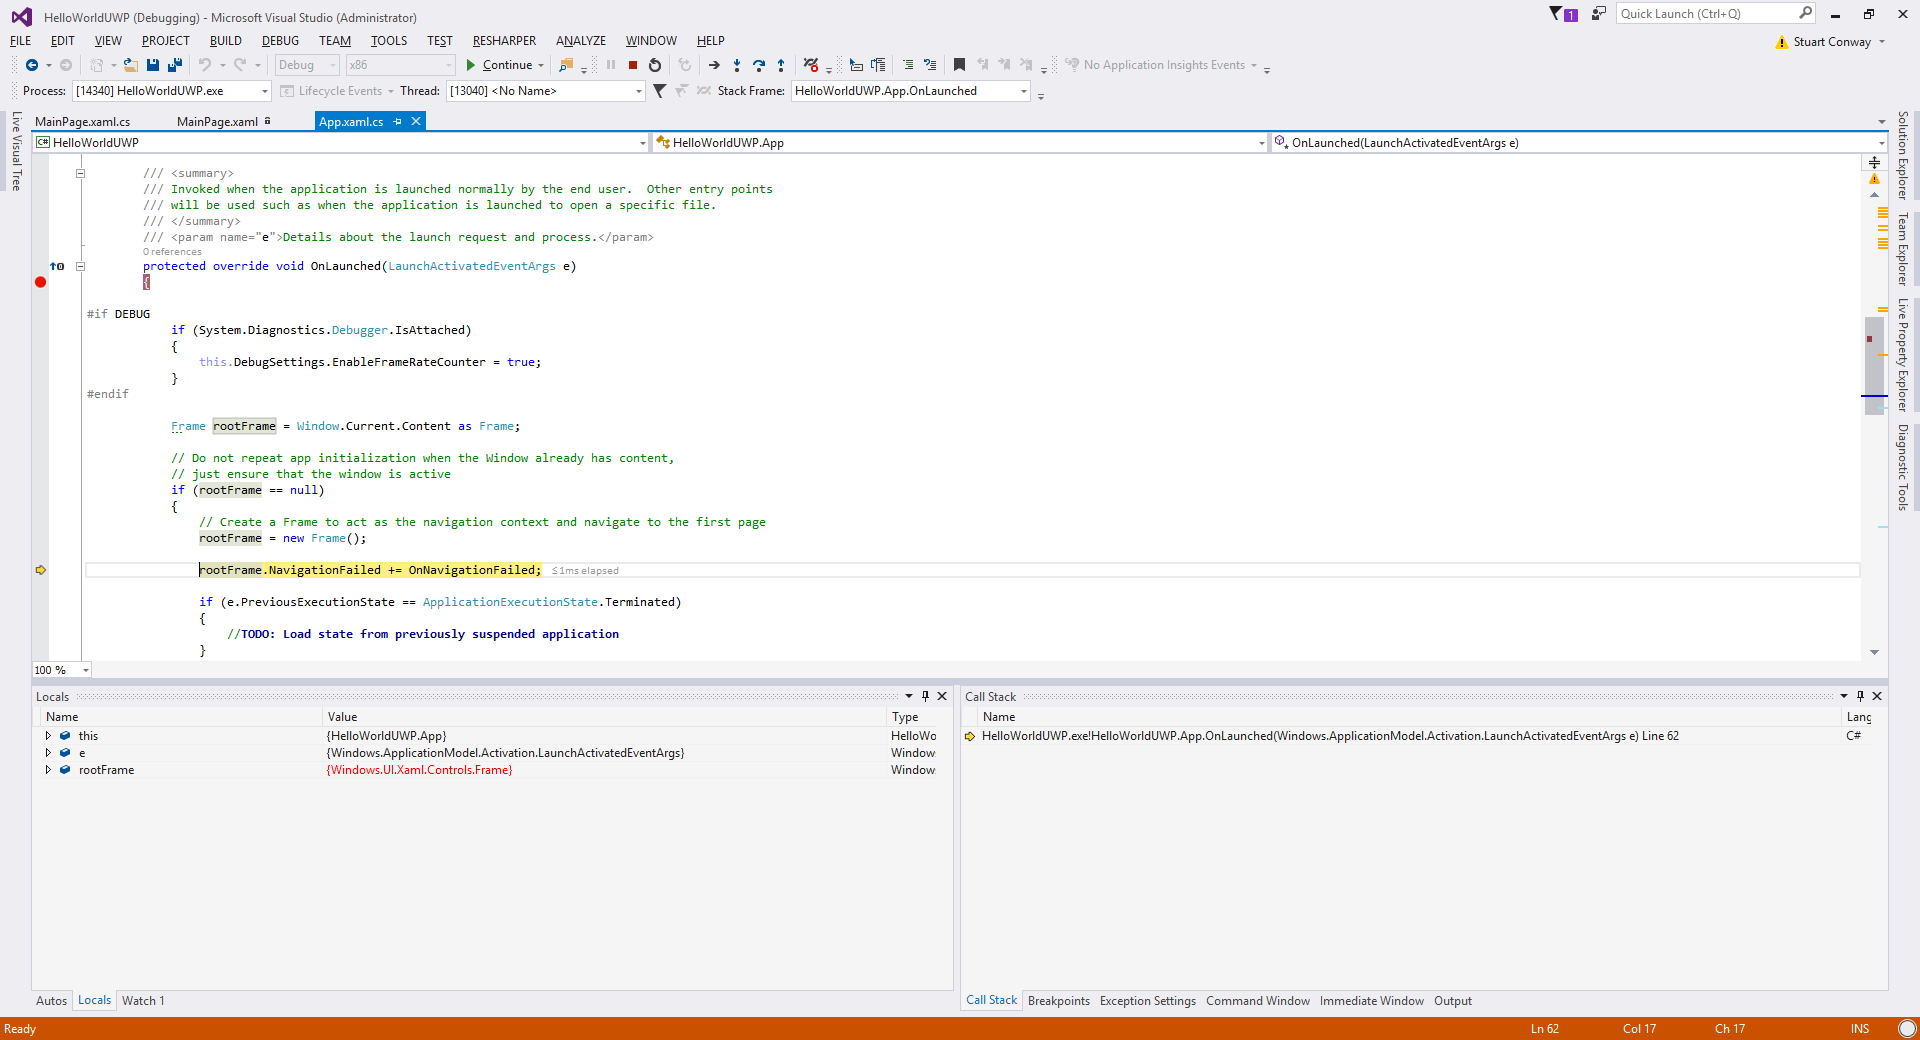Close the App.xaml.cs tab
Screen dimensions: 1920x1040
coord(416,121)
